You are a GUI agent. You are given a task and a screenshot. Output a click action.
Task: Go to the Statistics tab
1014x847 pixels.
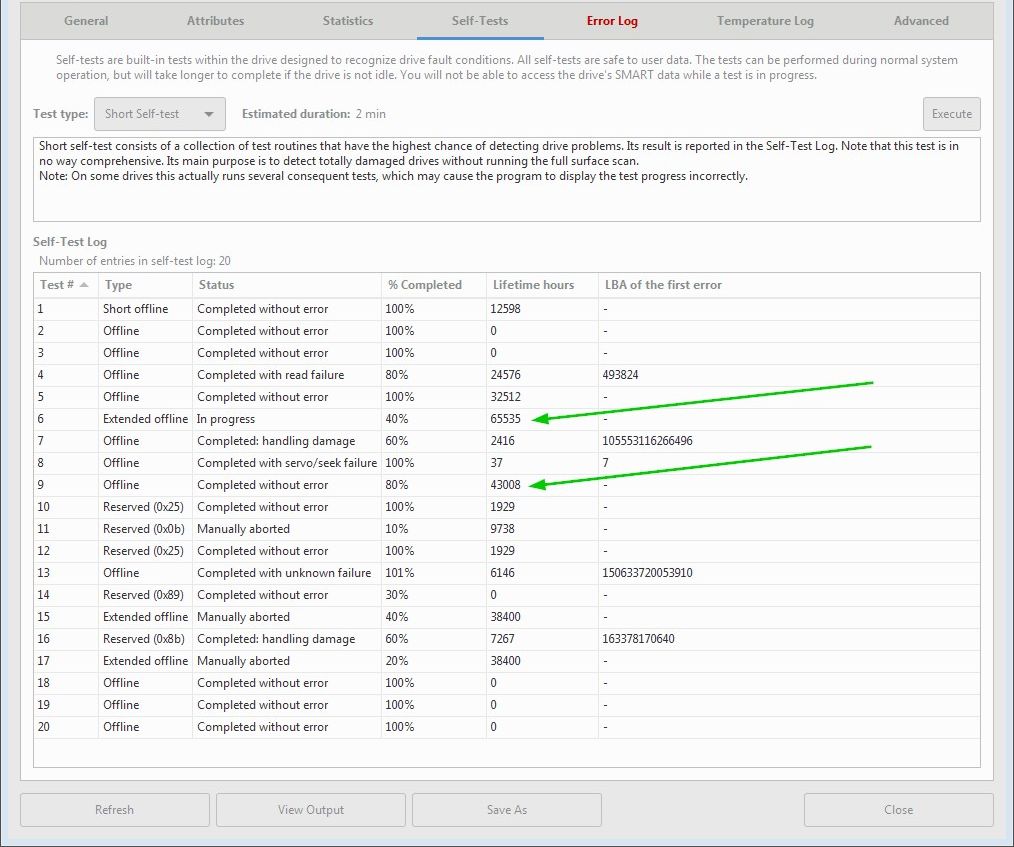pyautogui.click(x=348, y=21)
